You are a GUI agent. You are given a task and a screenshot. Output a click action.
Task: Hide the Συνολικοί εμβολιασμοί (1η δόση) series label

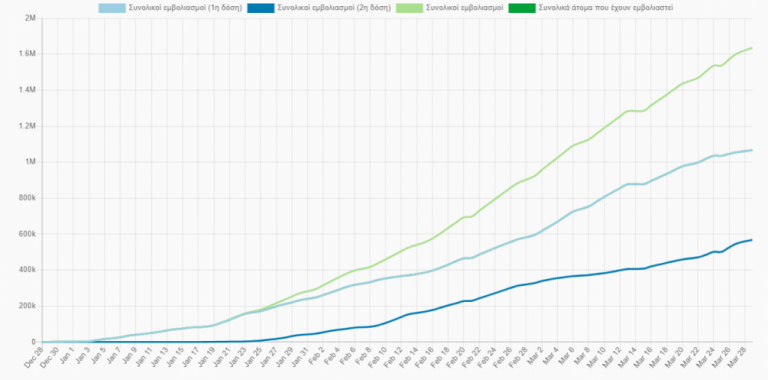tap(185, 8)
